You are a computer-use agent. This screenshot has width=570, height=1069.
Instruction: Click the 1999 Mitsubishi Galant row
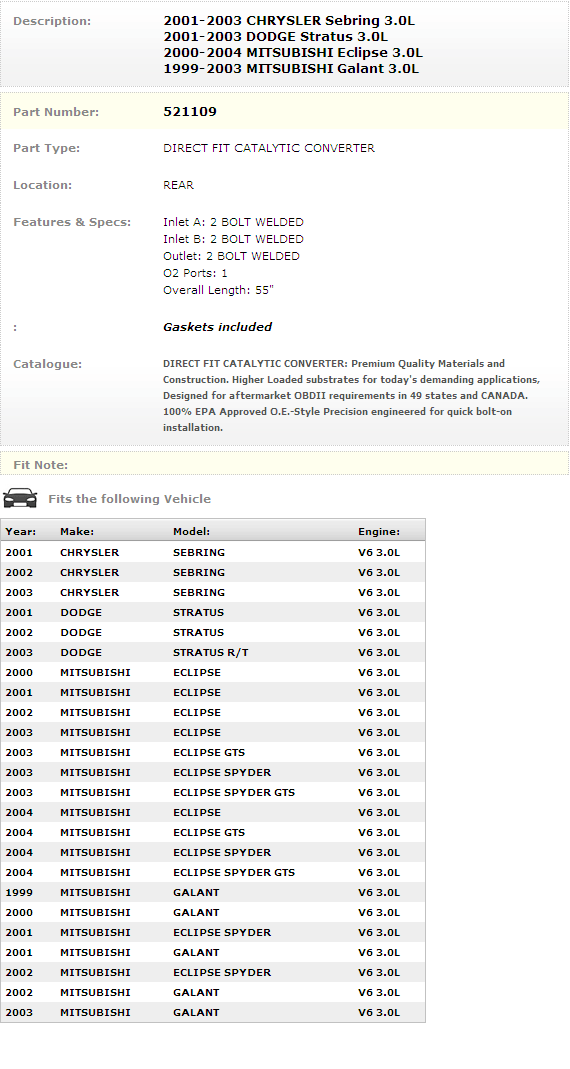point(213,892)
